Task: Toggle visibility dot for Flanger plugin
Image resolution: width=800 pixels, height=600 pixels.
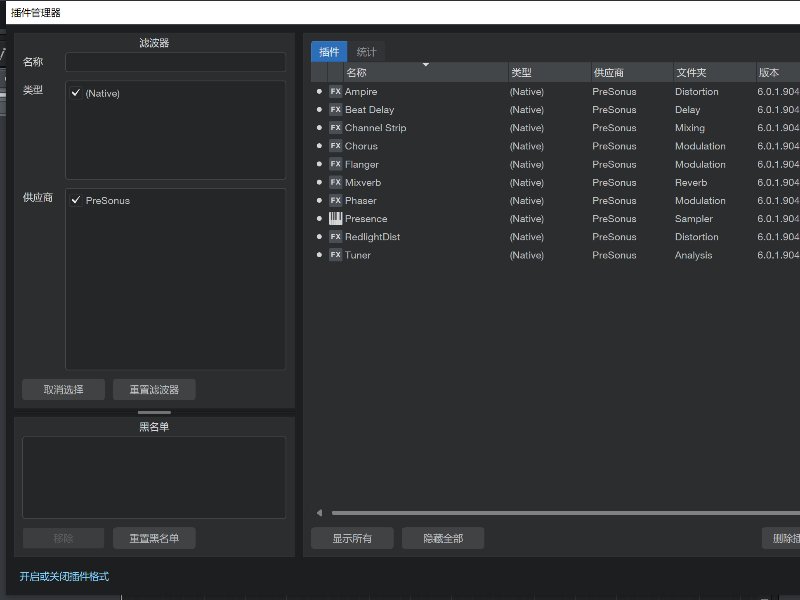Action: pyautogui.click(x=319, y=164)
